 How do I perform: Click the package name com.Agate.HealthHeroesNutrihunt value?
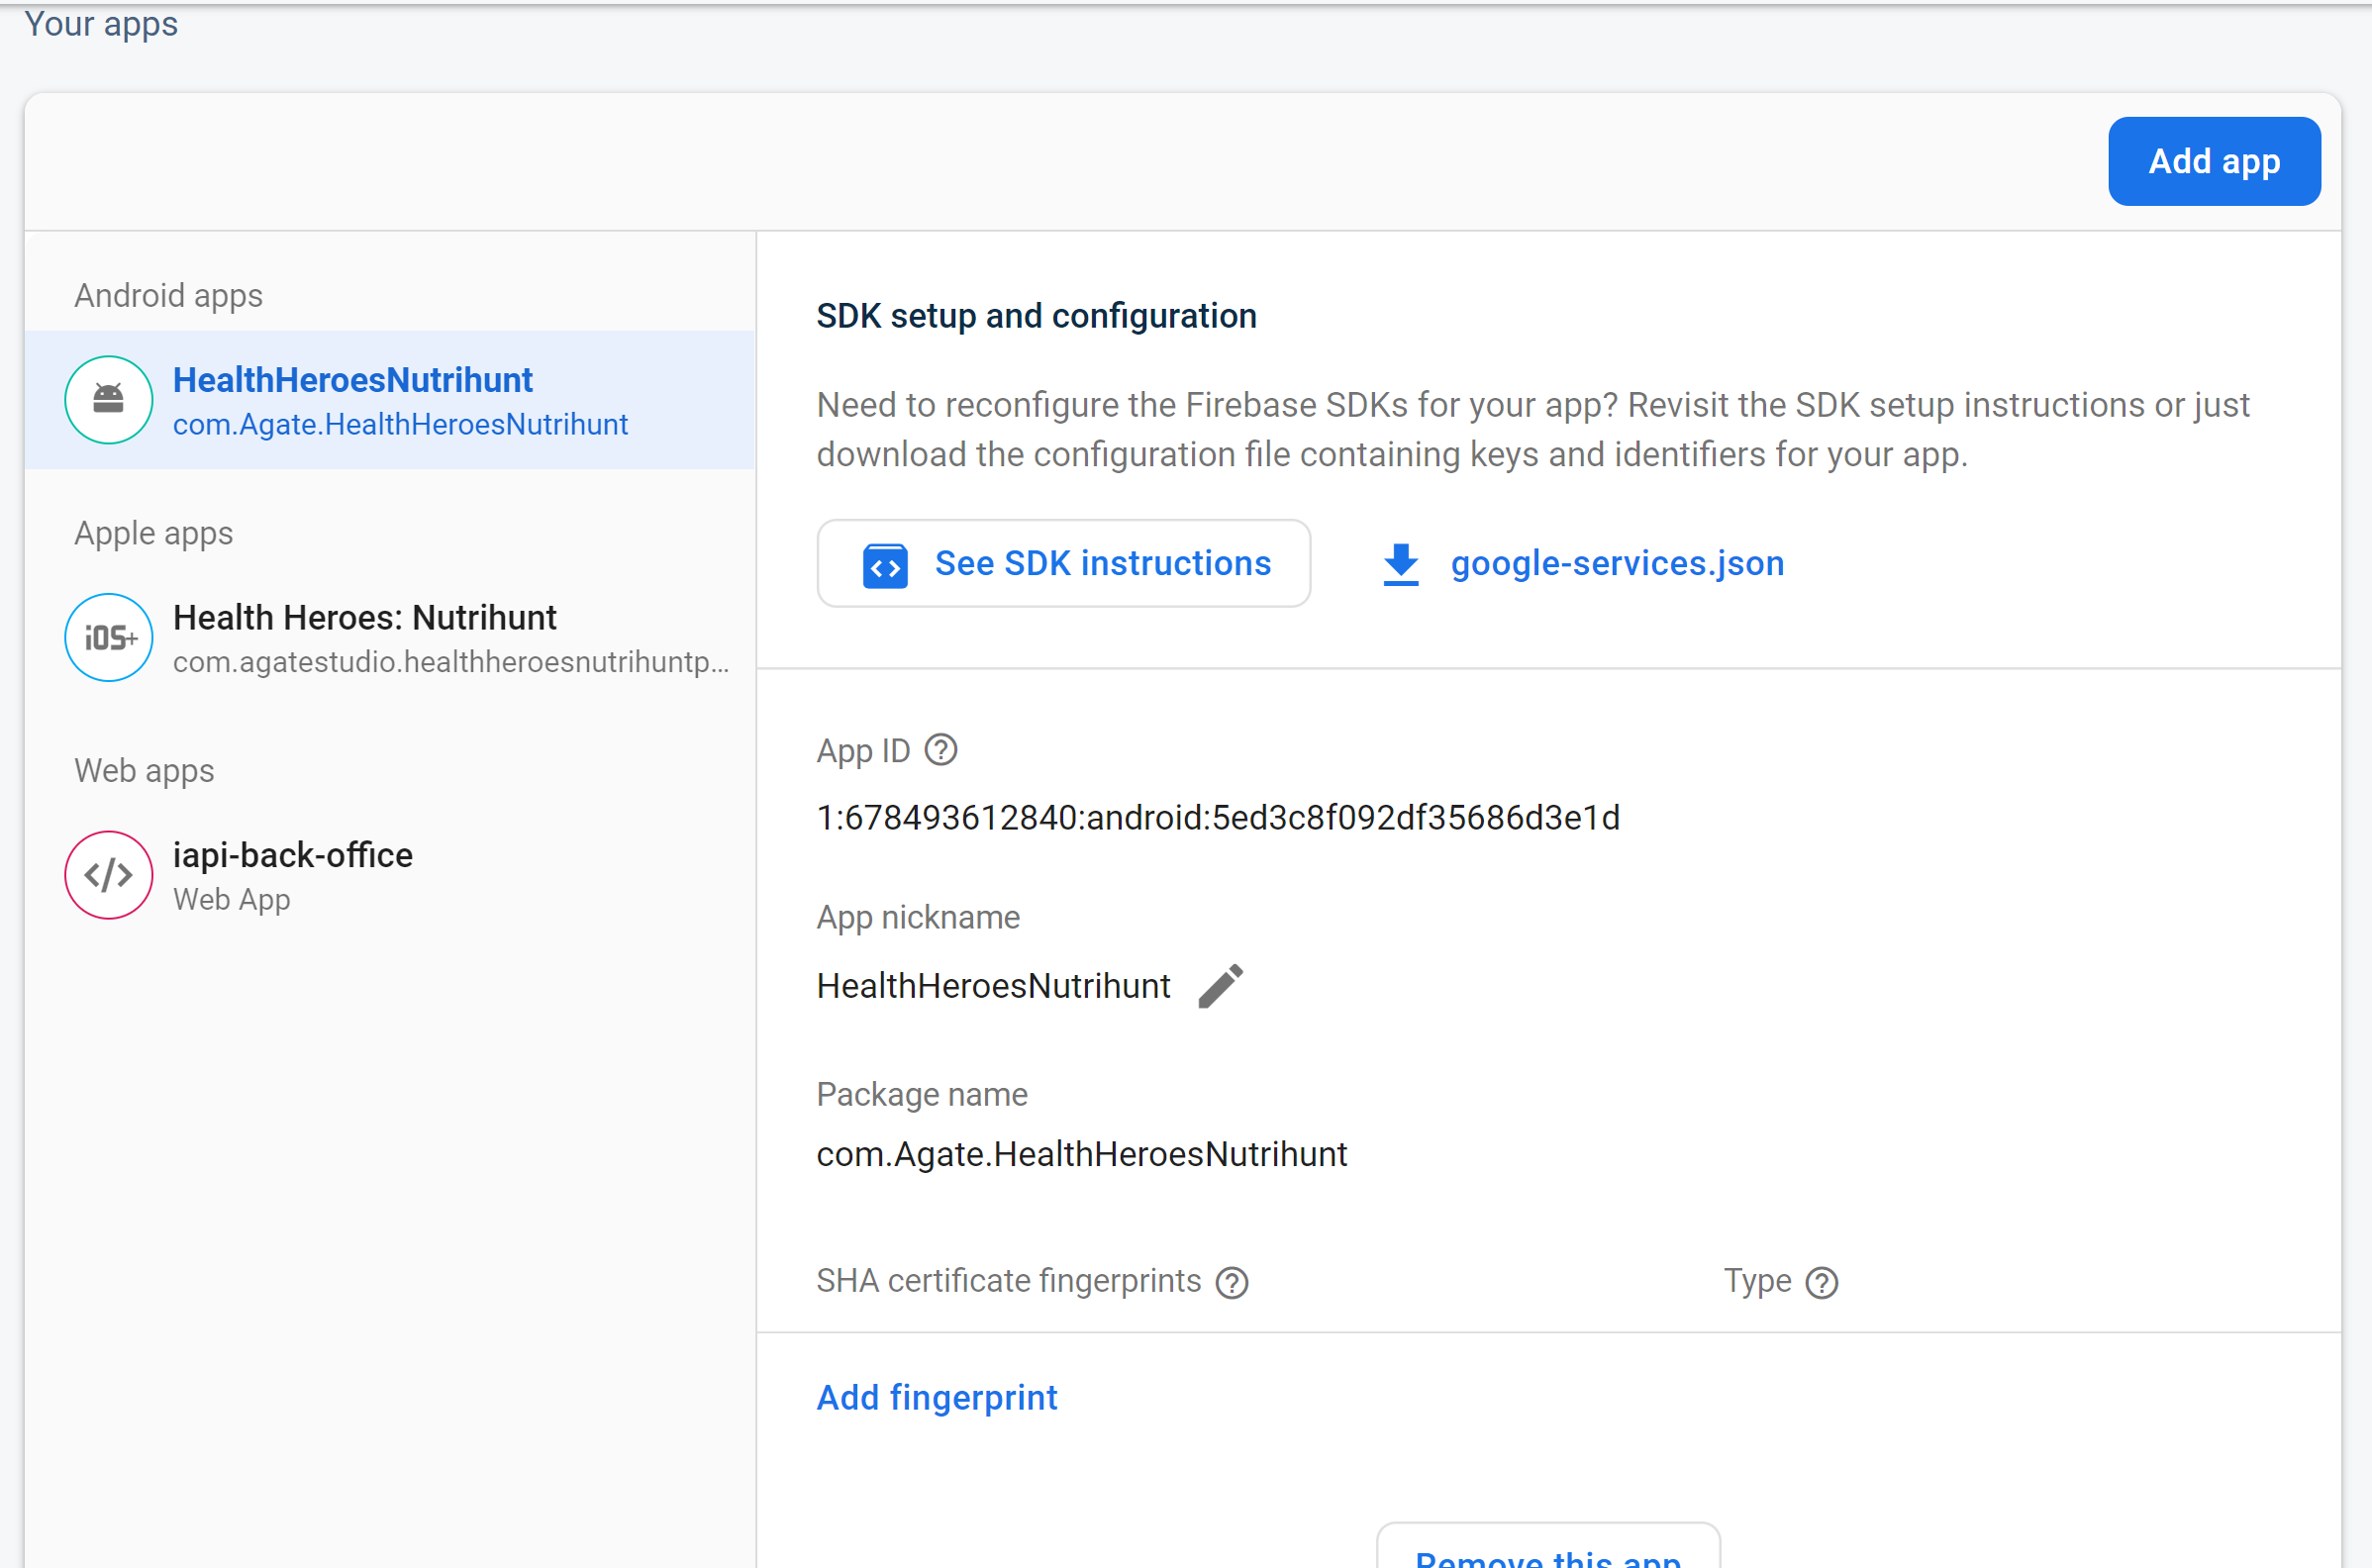pyautogui.click(x=1081, y=1154)
